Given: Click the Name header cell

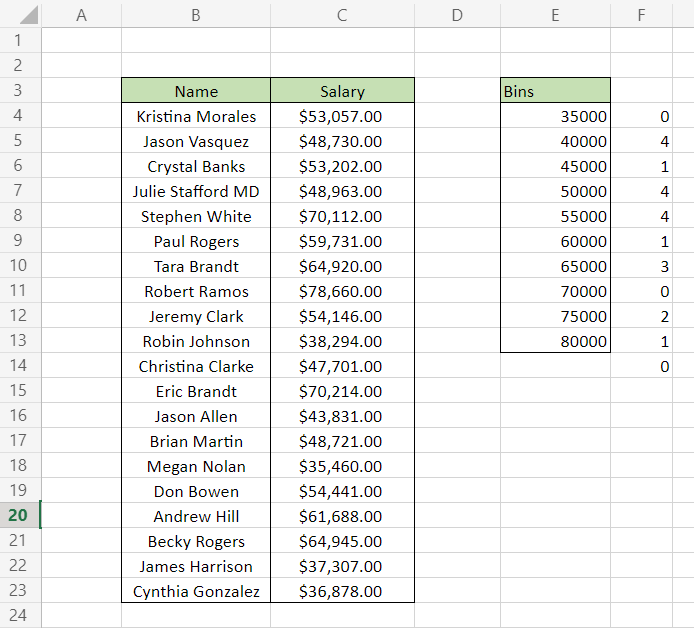Looking at the screenshot, I should pos(196,91).
